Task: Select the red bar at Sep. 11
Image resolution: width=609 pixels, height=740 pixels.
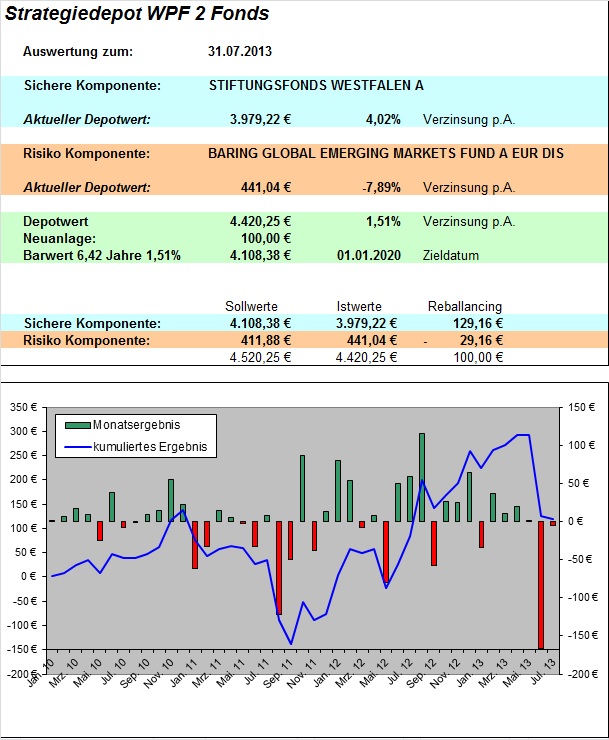Action: tap(279, 568)
